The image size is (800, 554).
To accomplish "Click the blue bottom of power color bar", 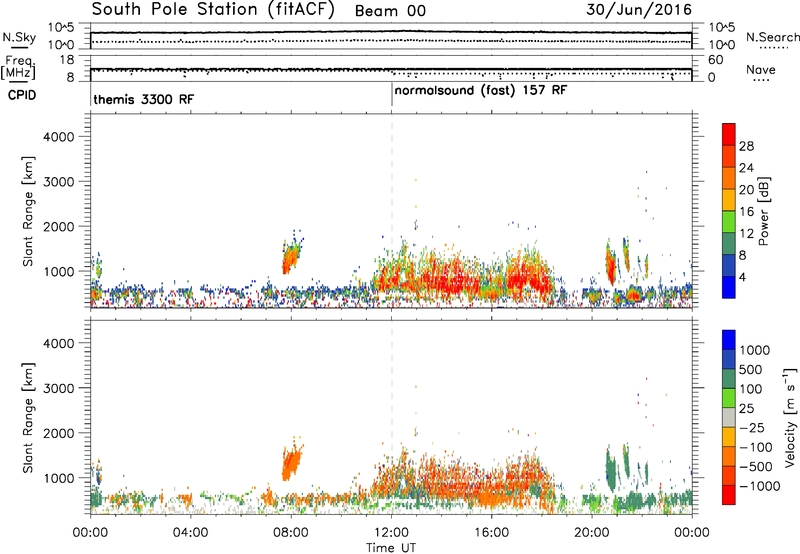I will (x=729, y=287).
